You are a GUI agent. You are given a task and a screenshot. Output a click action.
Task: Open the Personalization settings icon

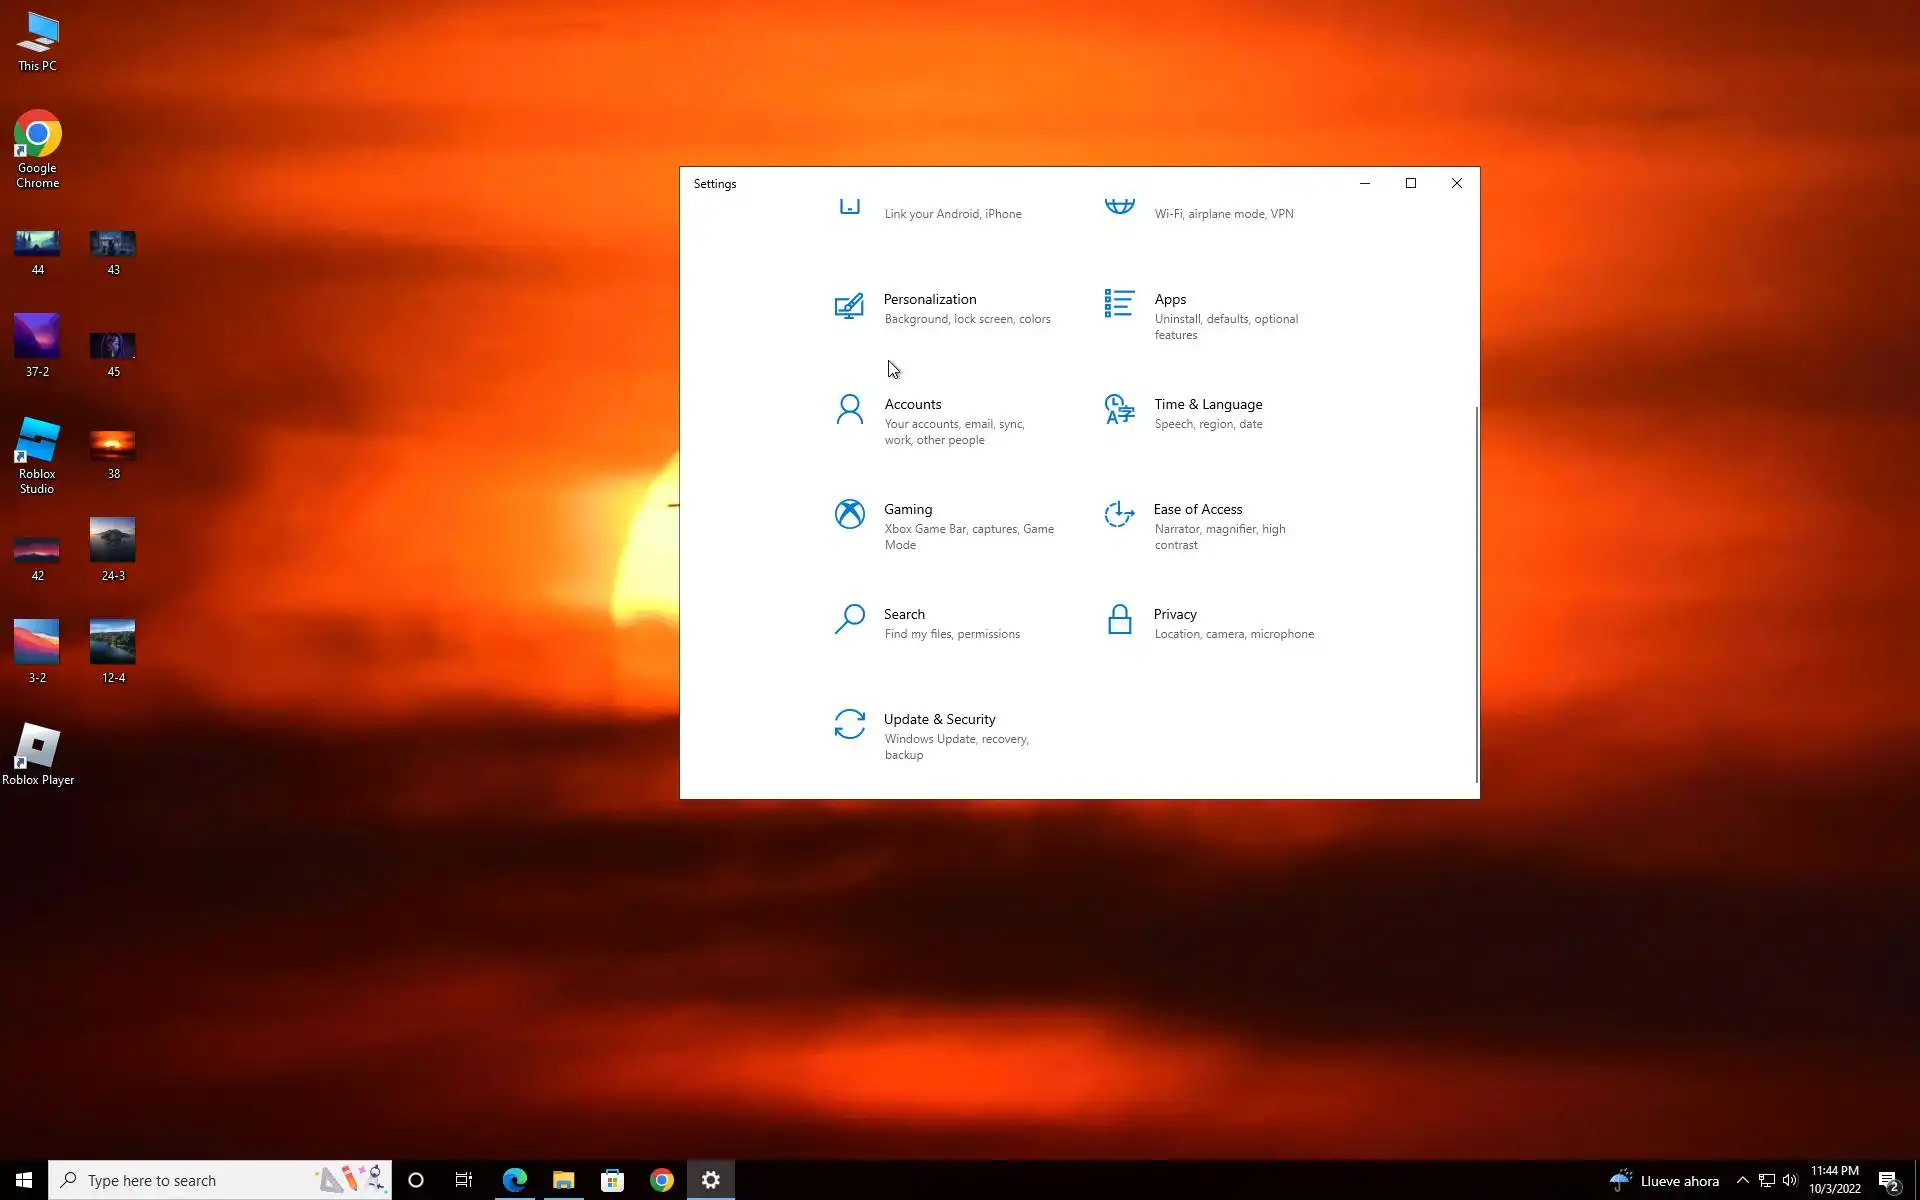[849, 305]
